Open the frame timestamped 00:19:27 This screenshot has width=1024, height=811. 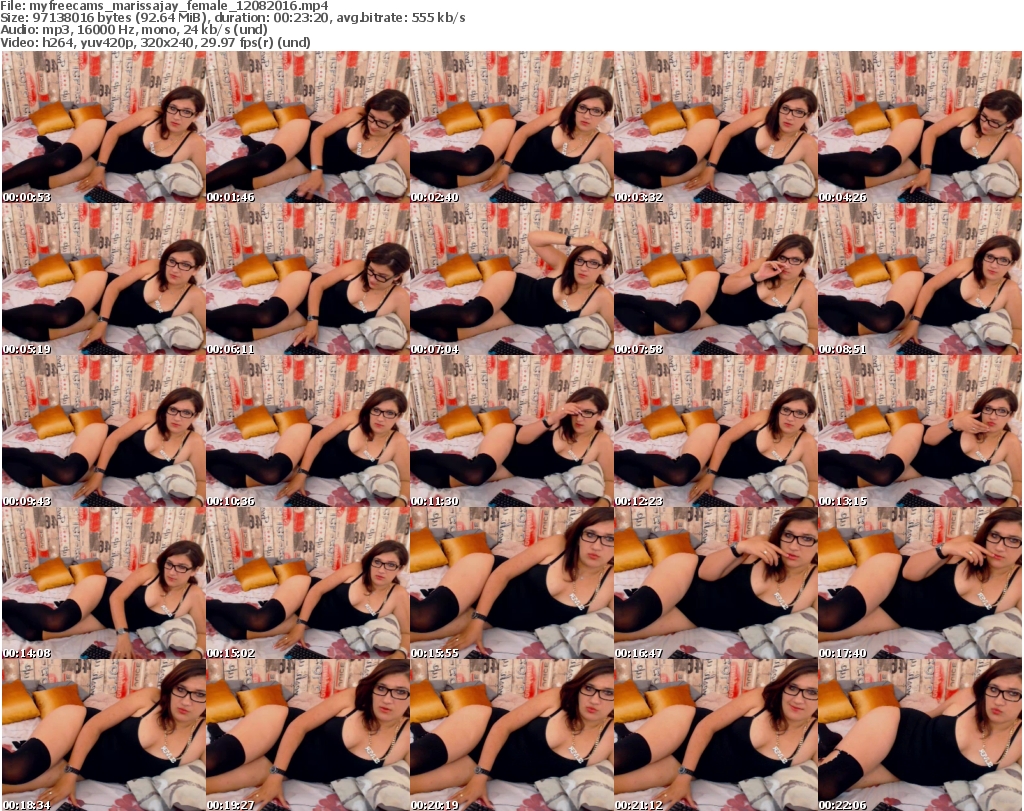[x=308, y=735]
